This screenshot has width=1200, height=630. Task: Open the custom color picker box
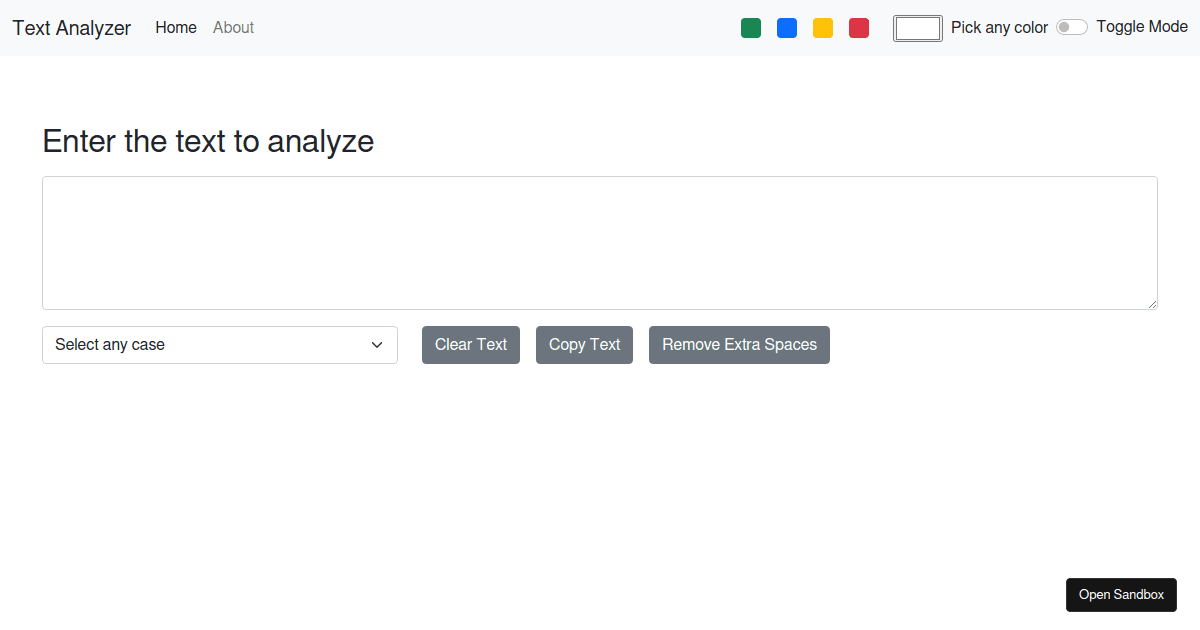pyautogui.click(x=917, y=28)
